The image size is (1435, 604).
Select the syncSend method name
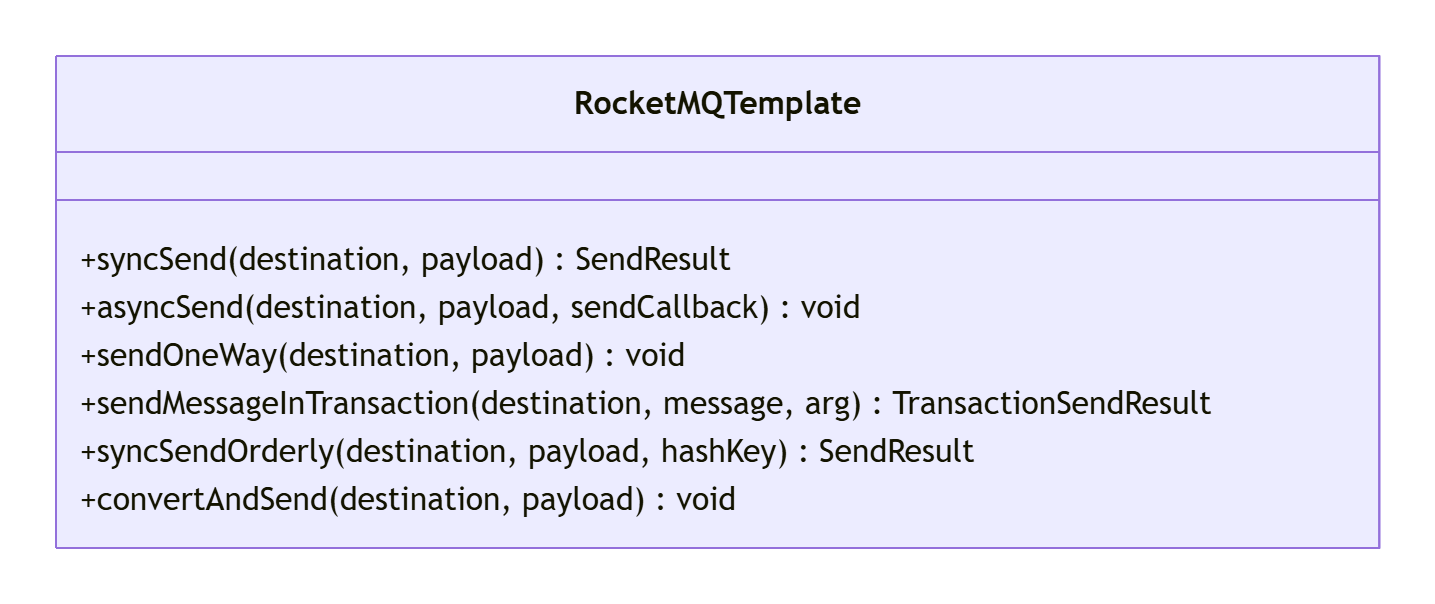click(x=161, y=260)
